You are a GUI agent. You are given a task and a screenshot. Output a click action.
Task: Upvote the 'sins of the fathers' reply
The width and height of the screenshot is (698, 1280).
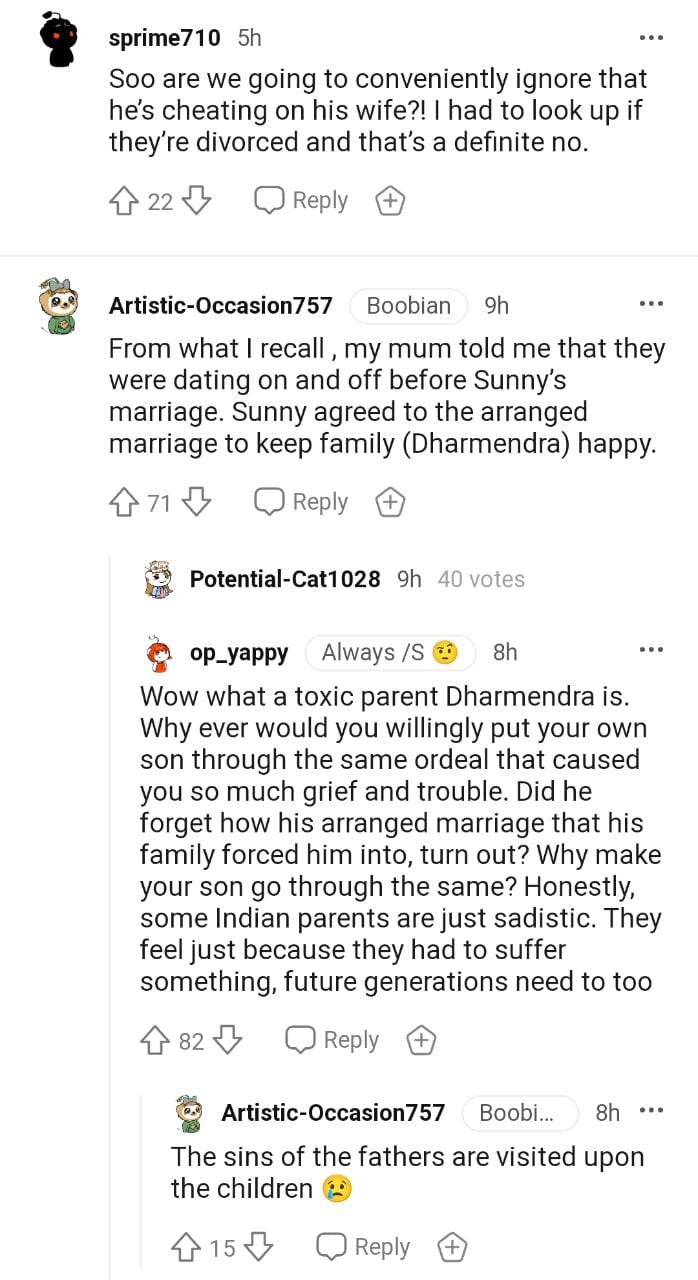click(186, 1248)
